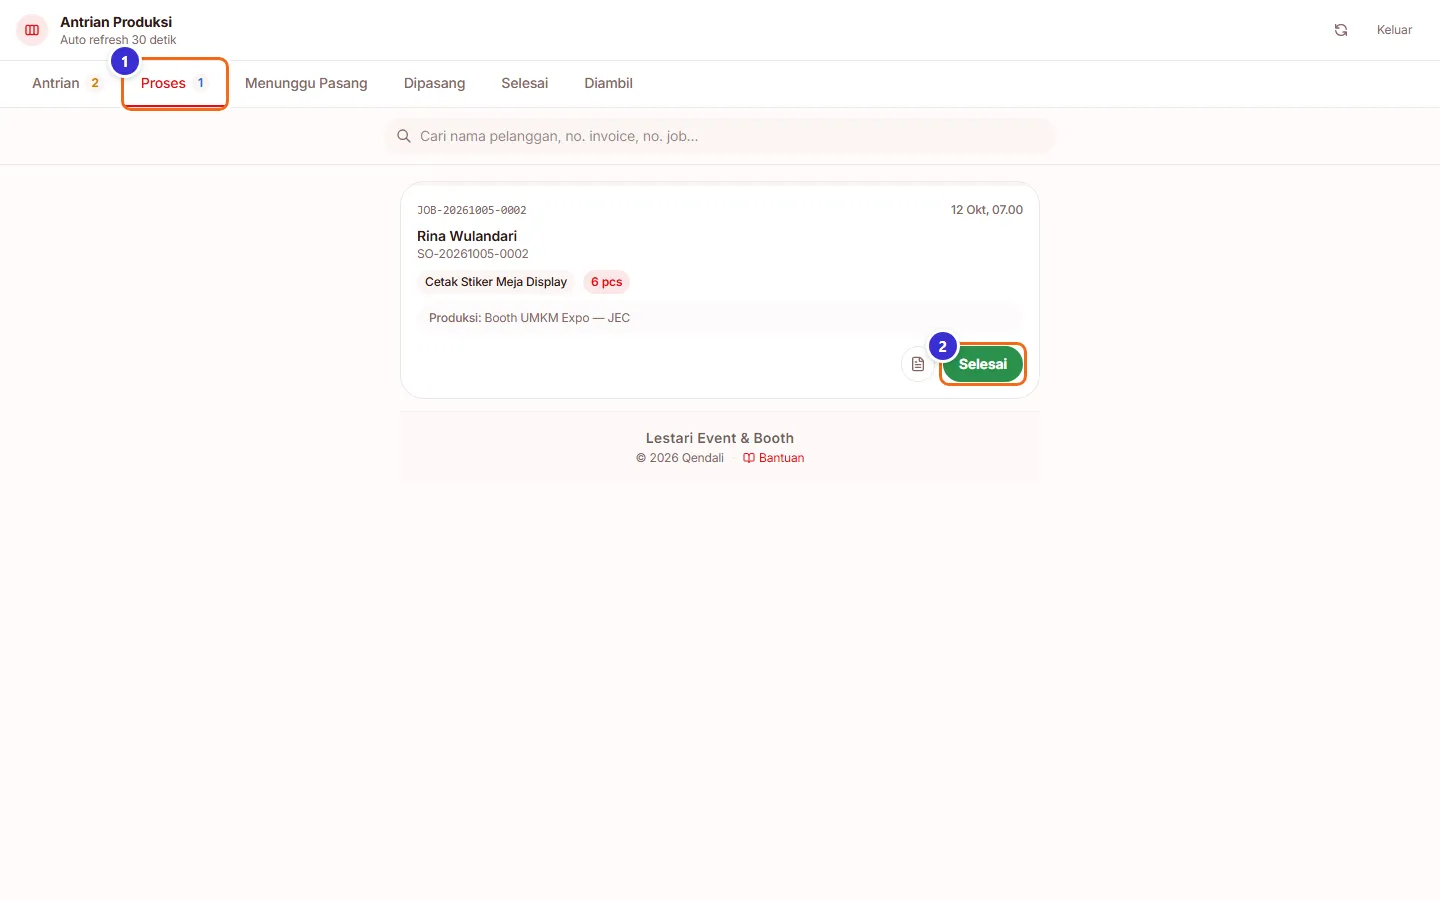Click the © 2026 Qendali footer text

tap(680, 458)
